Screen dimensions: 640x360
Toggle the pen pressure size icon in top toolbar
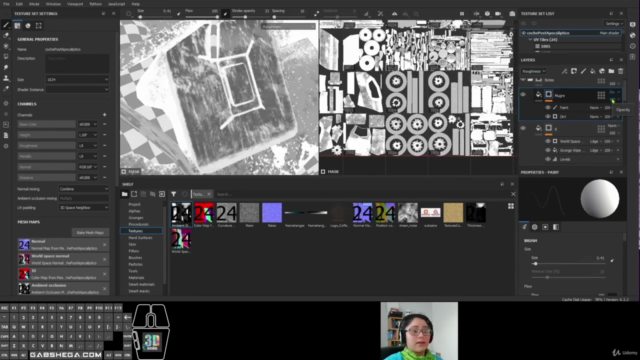coord(179,13)
